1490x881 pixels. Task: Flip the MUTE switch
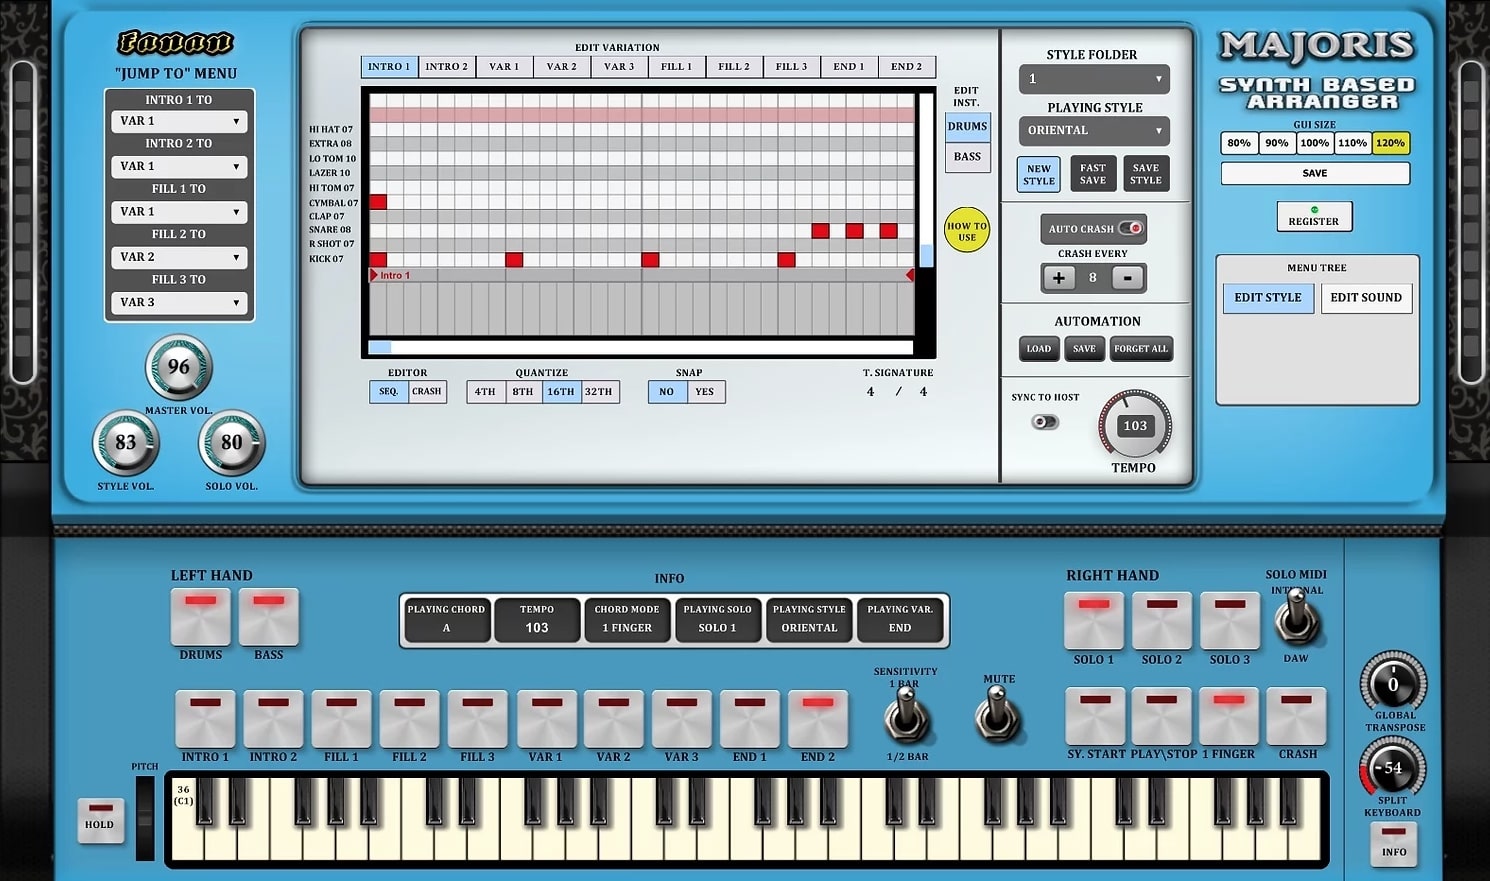997,714
